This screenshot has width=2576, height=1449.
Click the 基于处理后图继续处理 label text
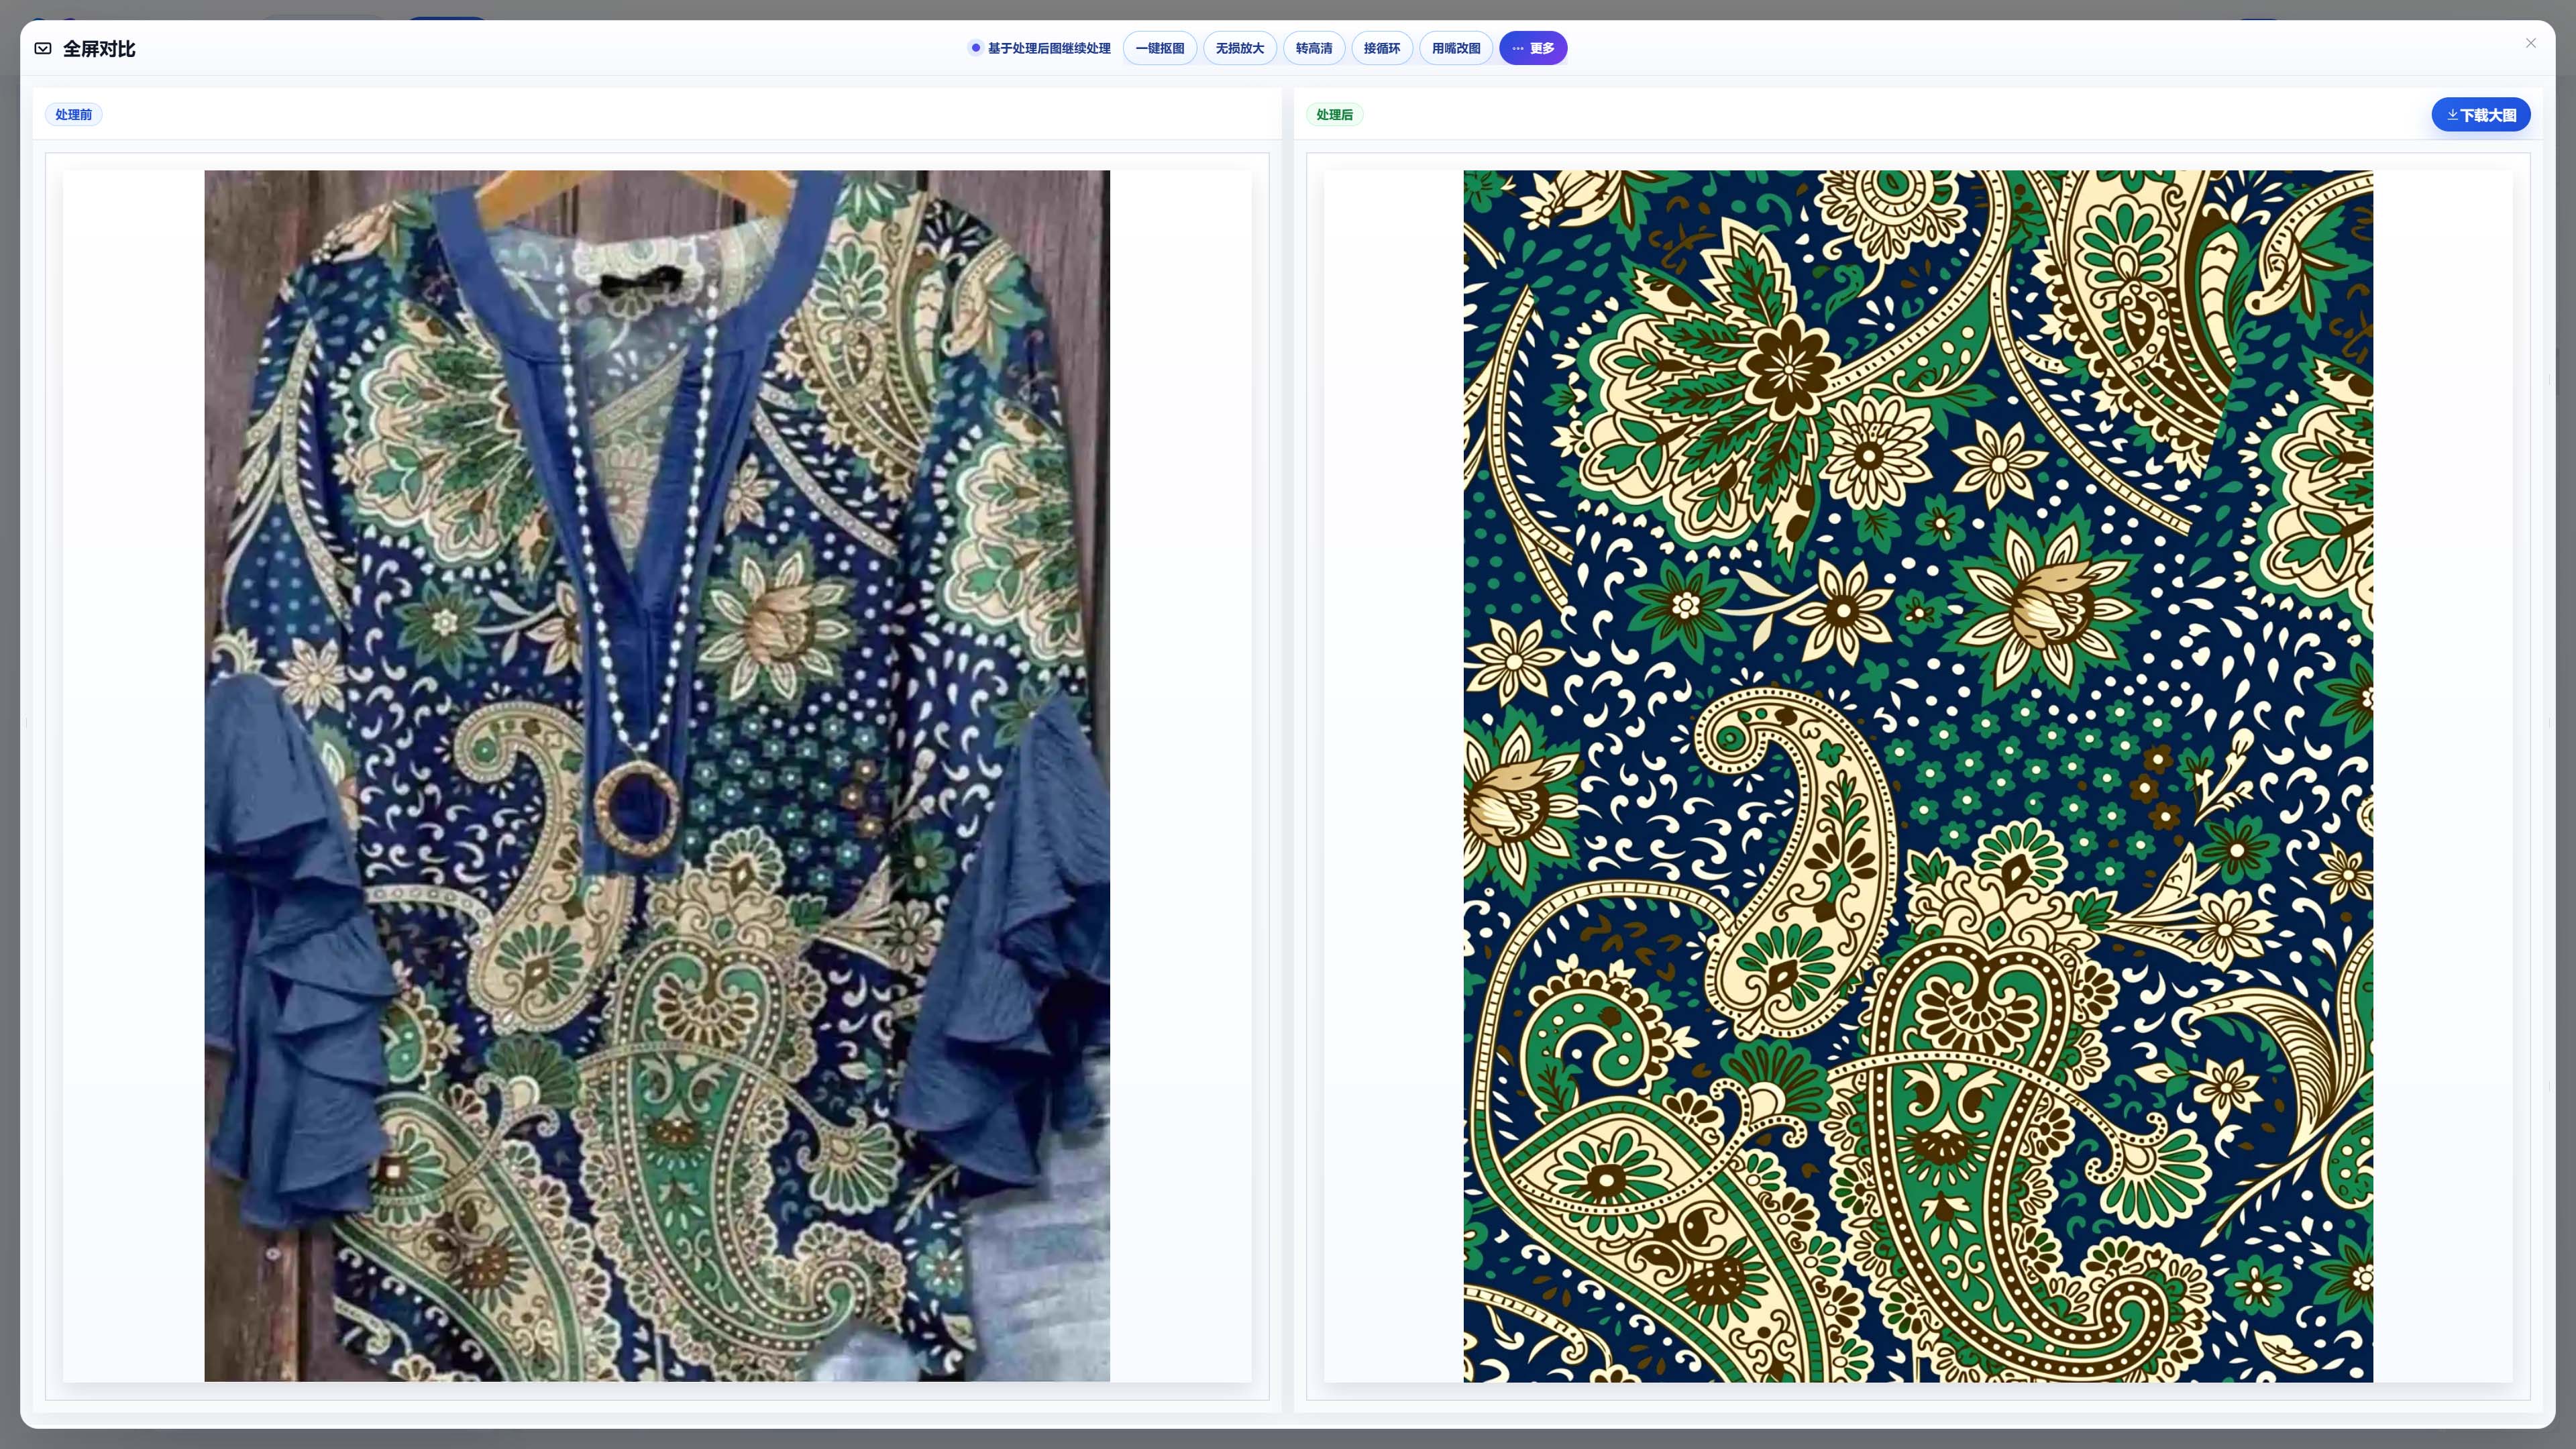(x=1049, y=48)
